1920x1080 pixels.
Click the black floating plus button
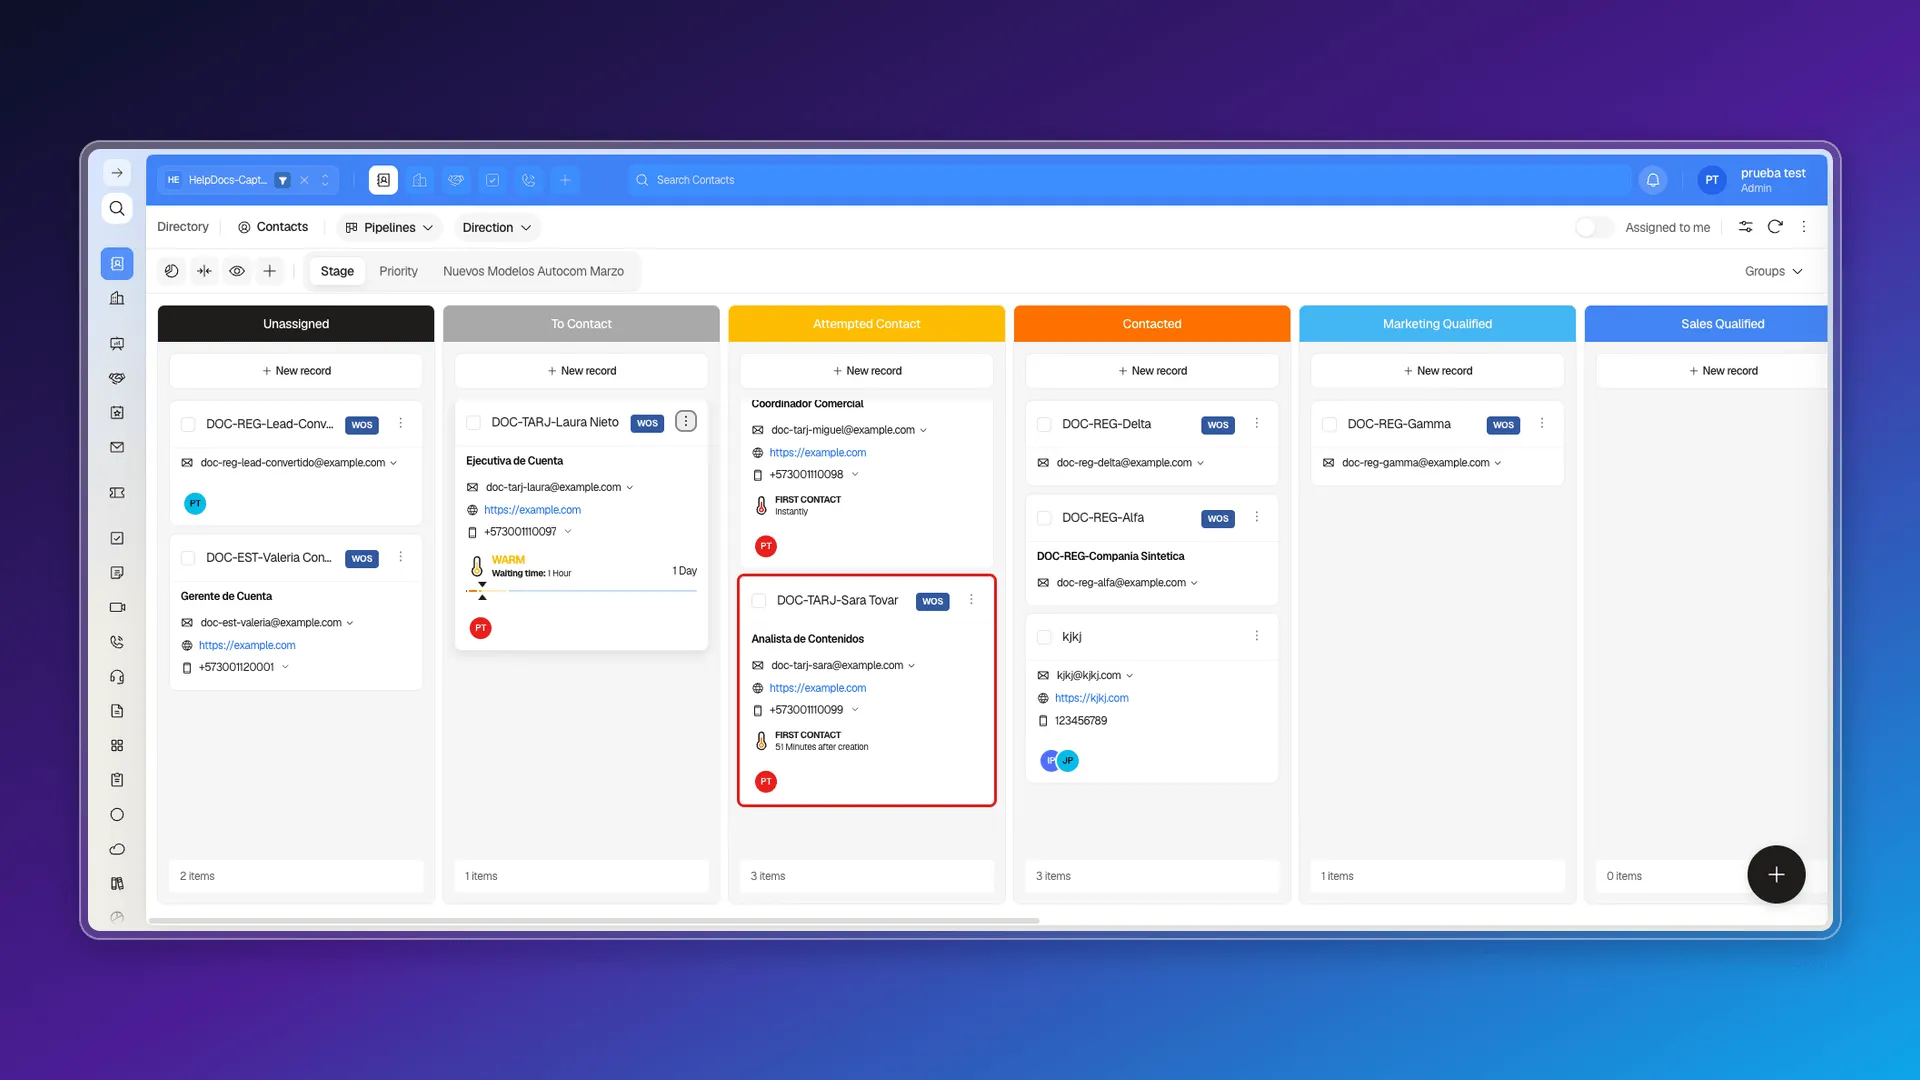click(1776, 875)
